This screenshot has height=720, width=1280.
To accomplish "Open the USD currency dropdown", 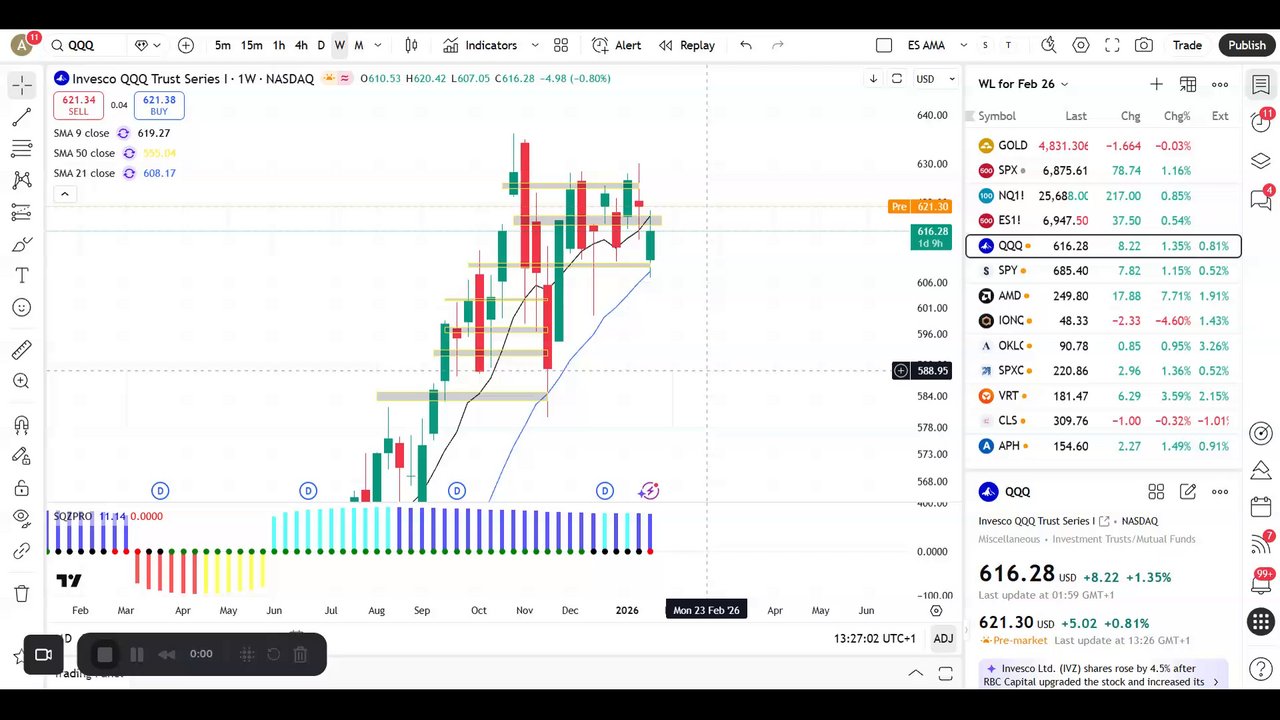I will 936,79.
